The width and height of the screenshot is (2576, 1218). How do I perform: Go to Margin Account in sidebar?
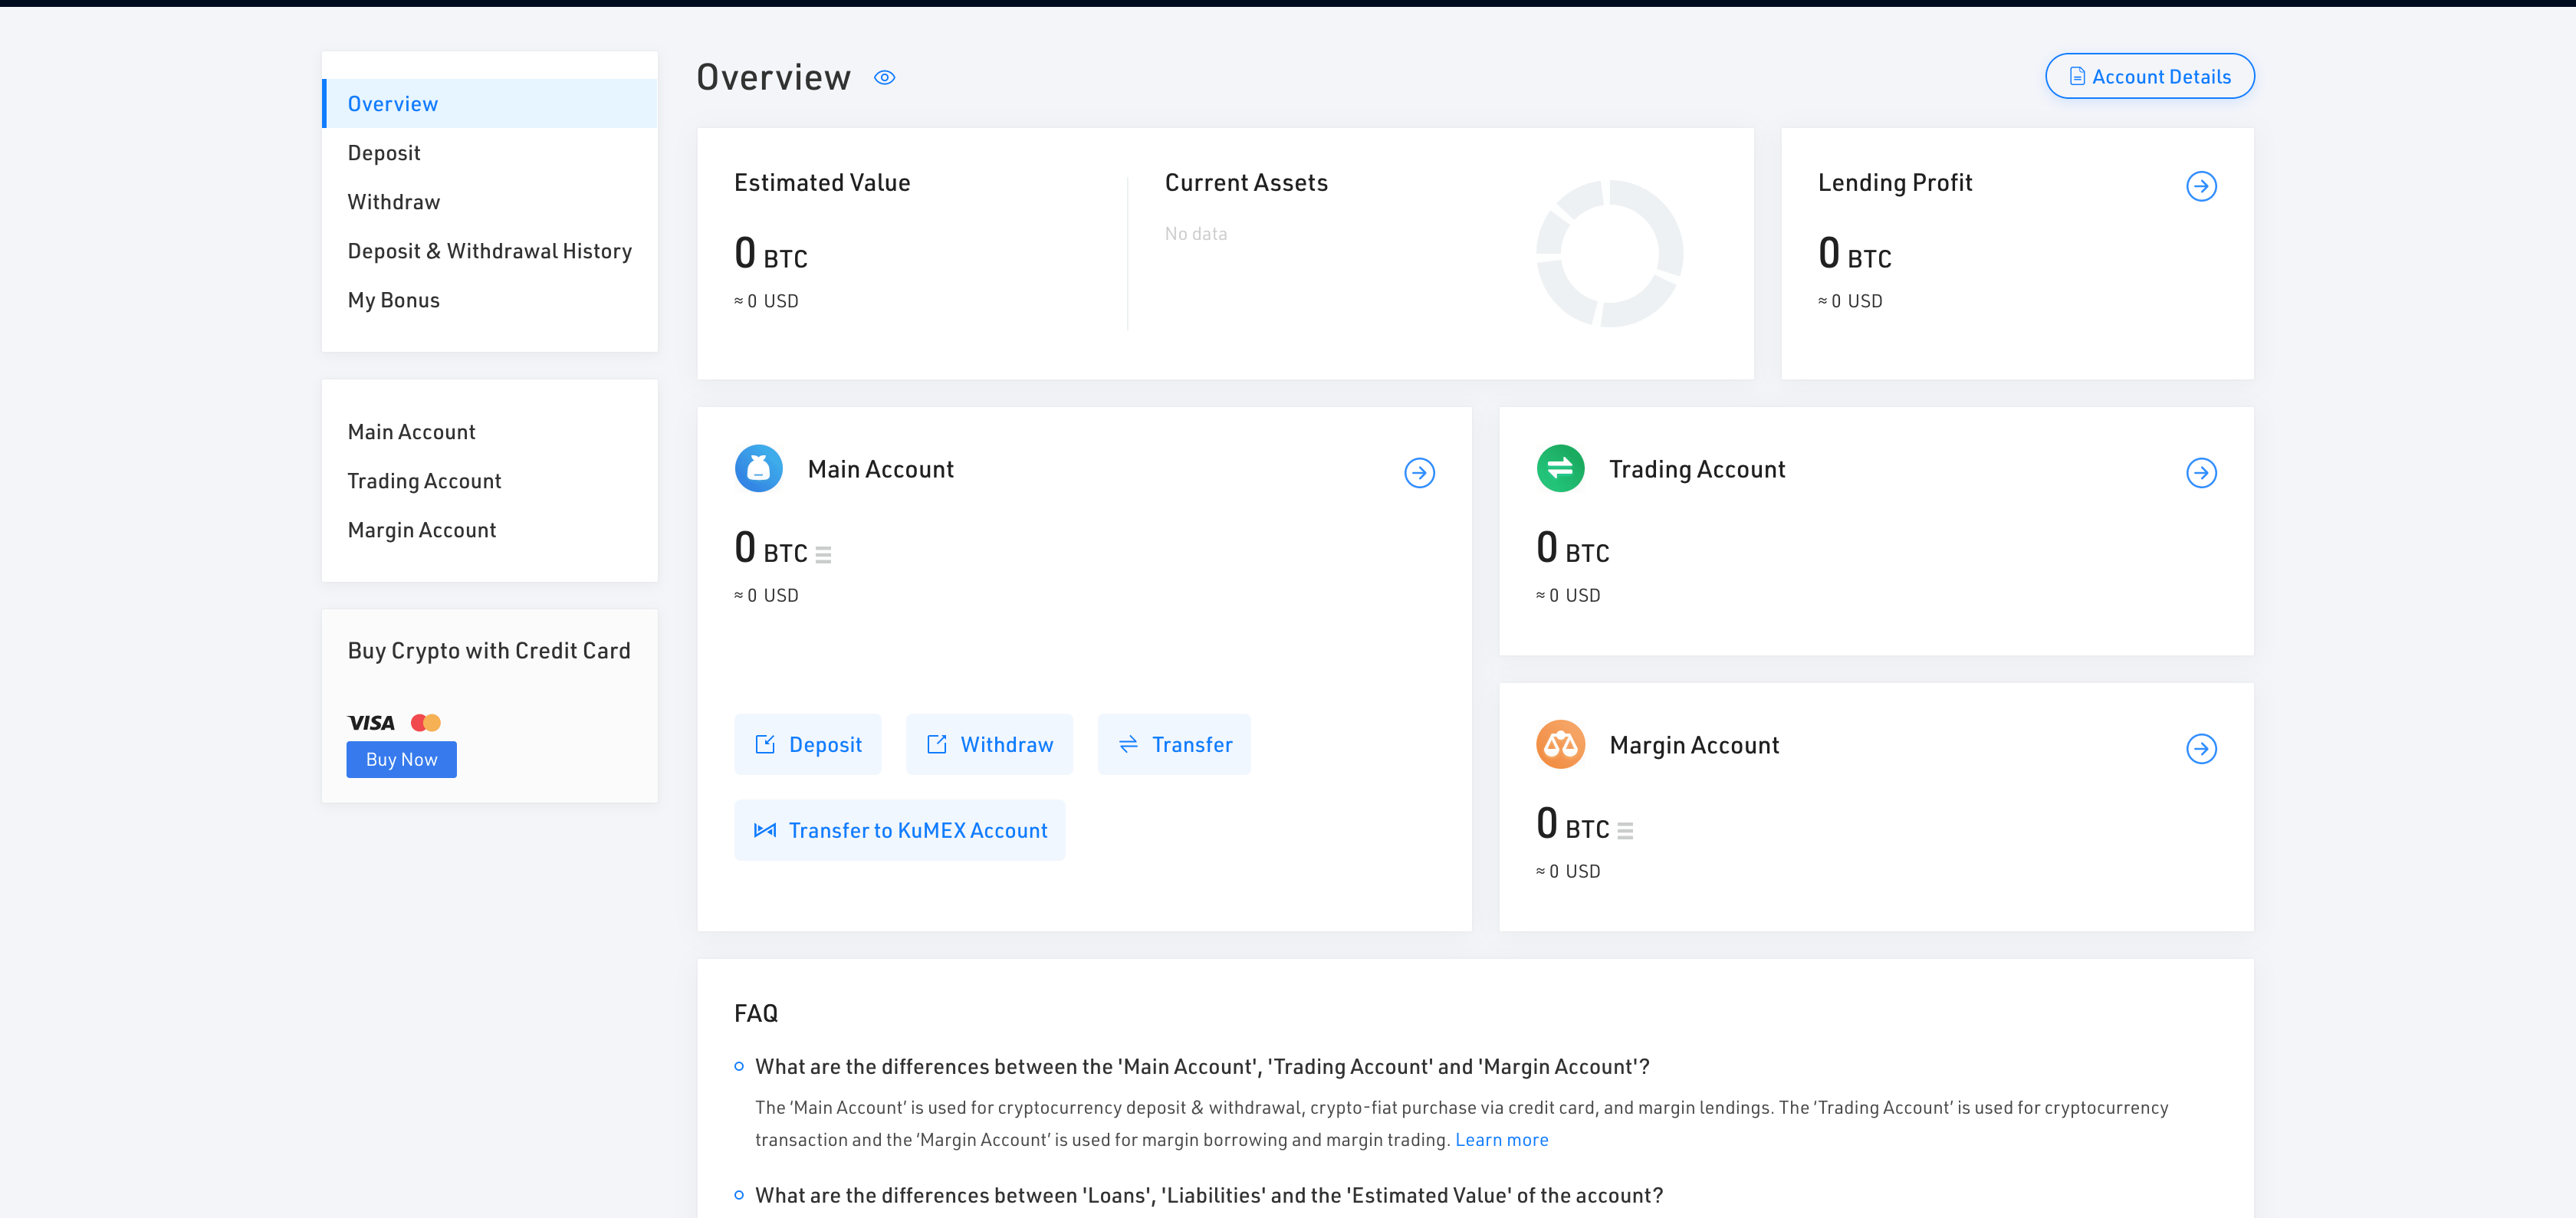[x=421, y=530]
